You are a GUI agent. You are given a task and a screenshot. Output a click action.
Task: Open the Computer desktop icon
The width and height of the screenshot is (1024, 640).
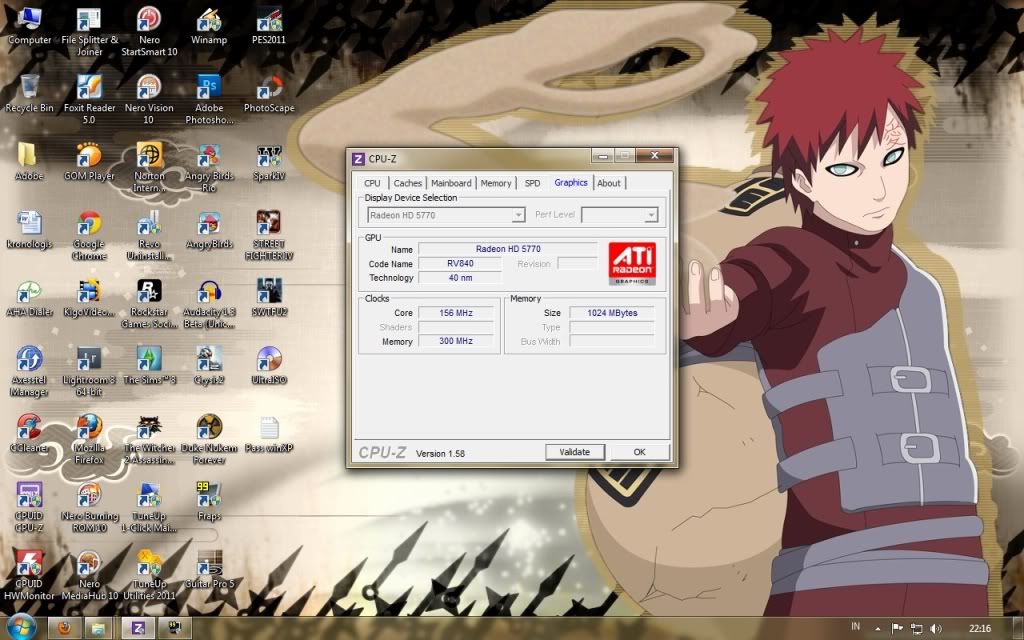(x=29, y=26)
